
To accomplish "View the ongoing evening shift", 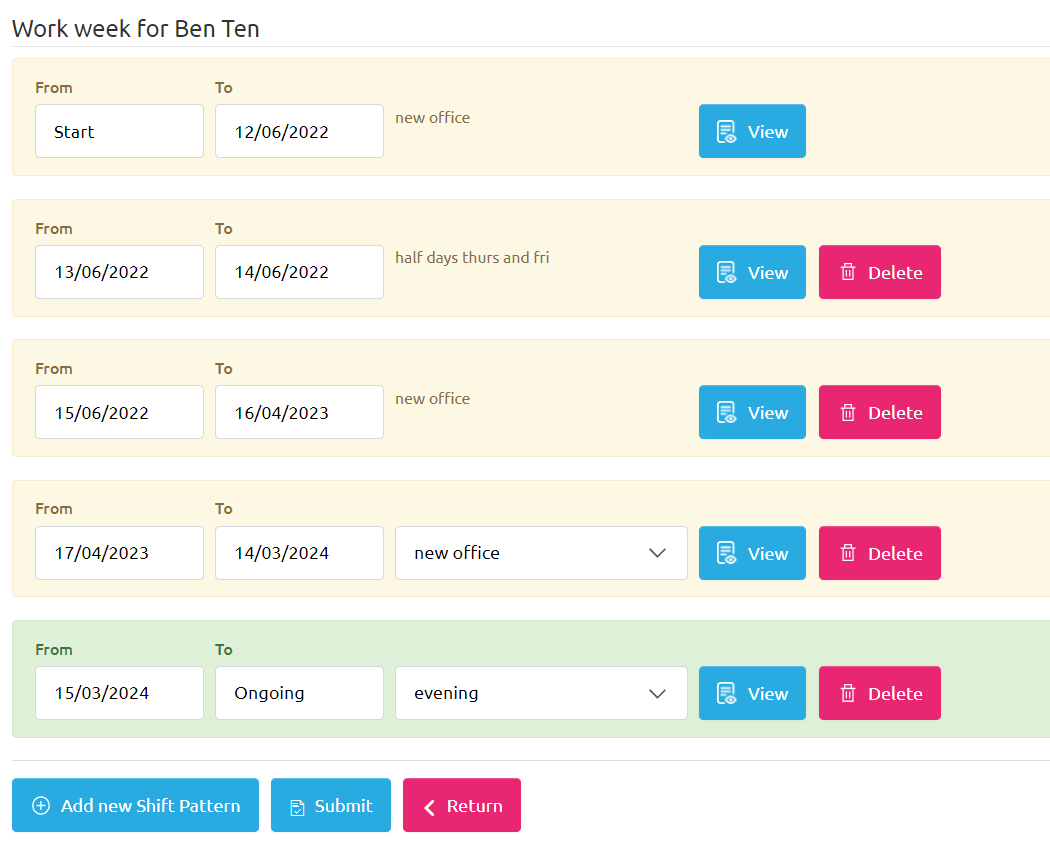I will 752,694.
